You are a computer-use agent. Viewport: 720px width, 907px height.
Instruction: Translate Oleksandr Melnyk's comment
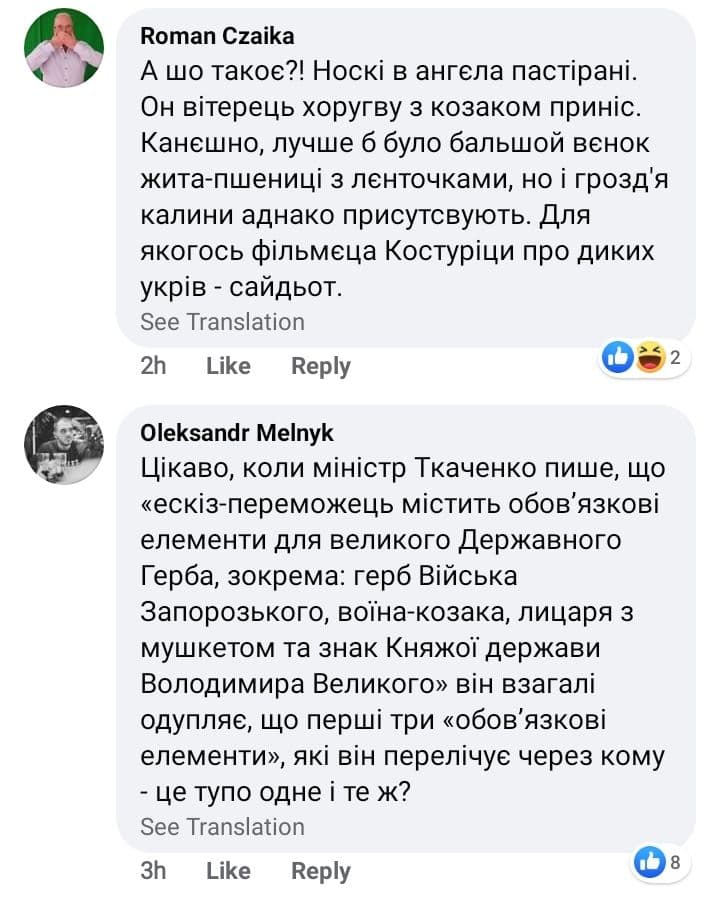pos(222,827)
